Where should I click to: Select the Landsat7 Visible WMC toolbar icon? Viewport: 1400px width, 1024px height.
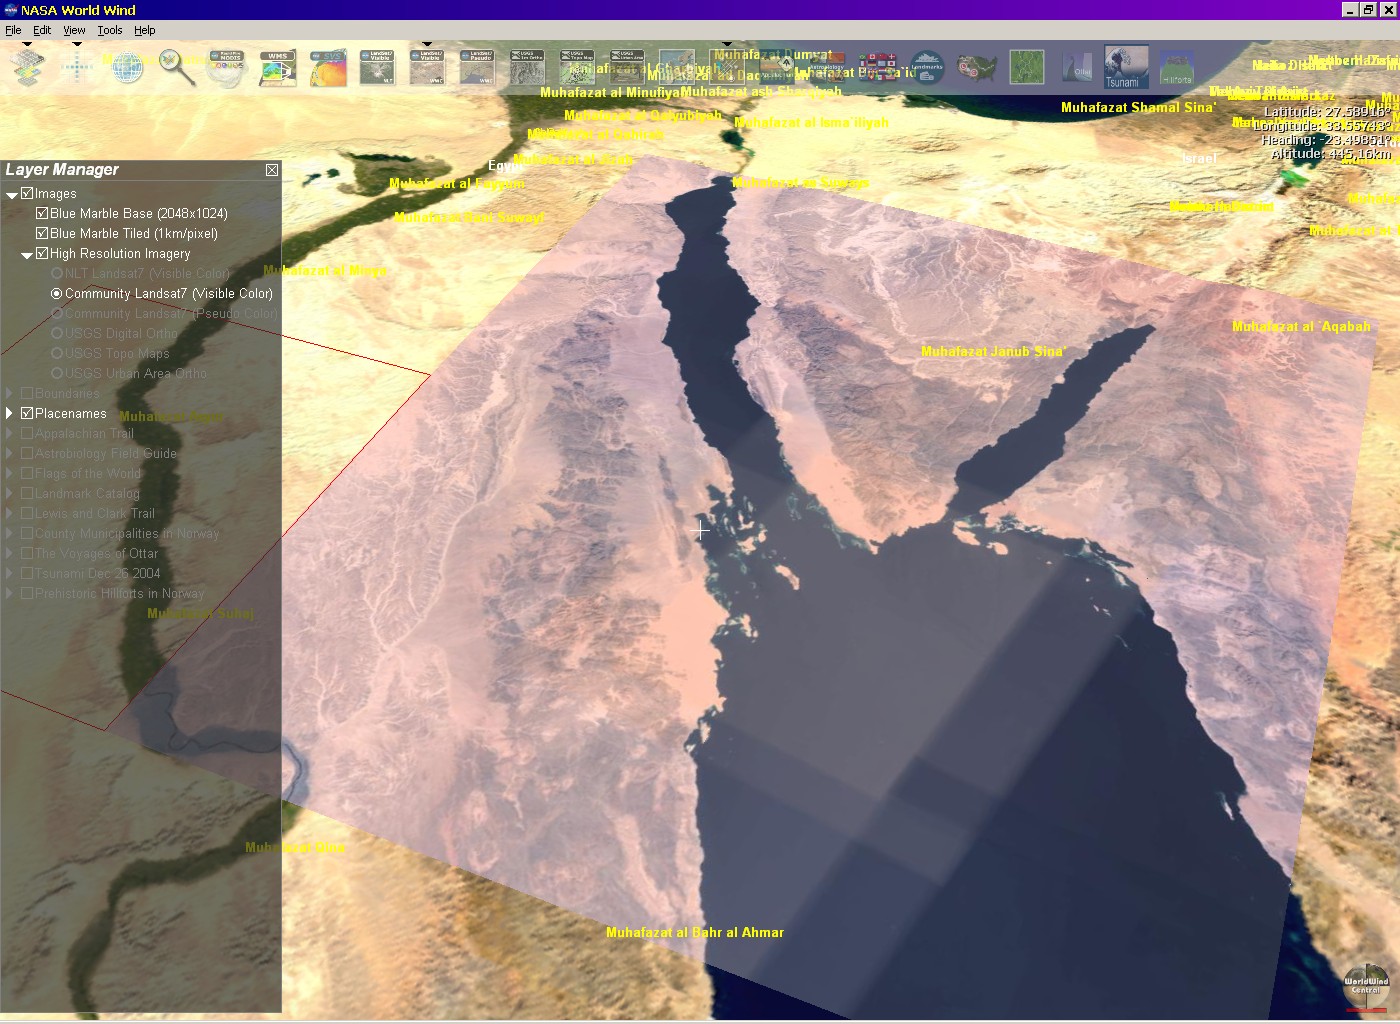pyautogui.click(x=428, y=67)
